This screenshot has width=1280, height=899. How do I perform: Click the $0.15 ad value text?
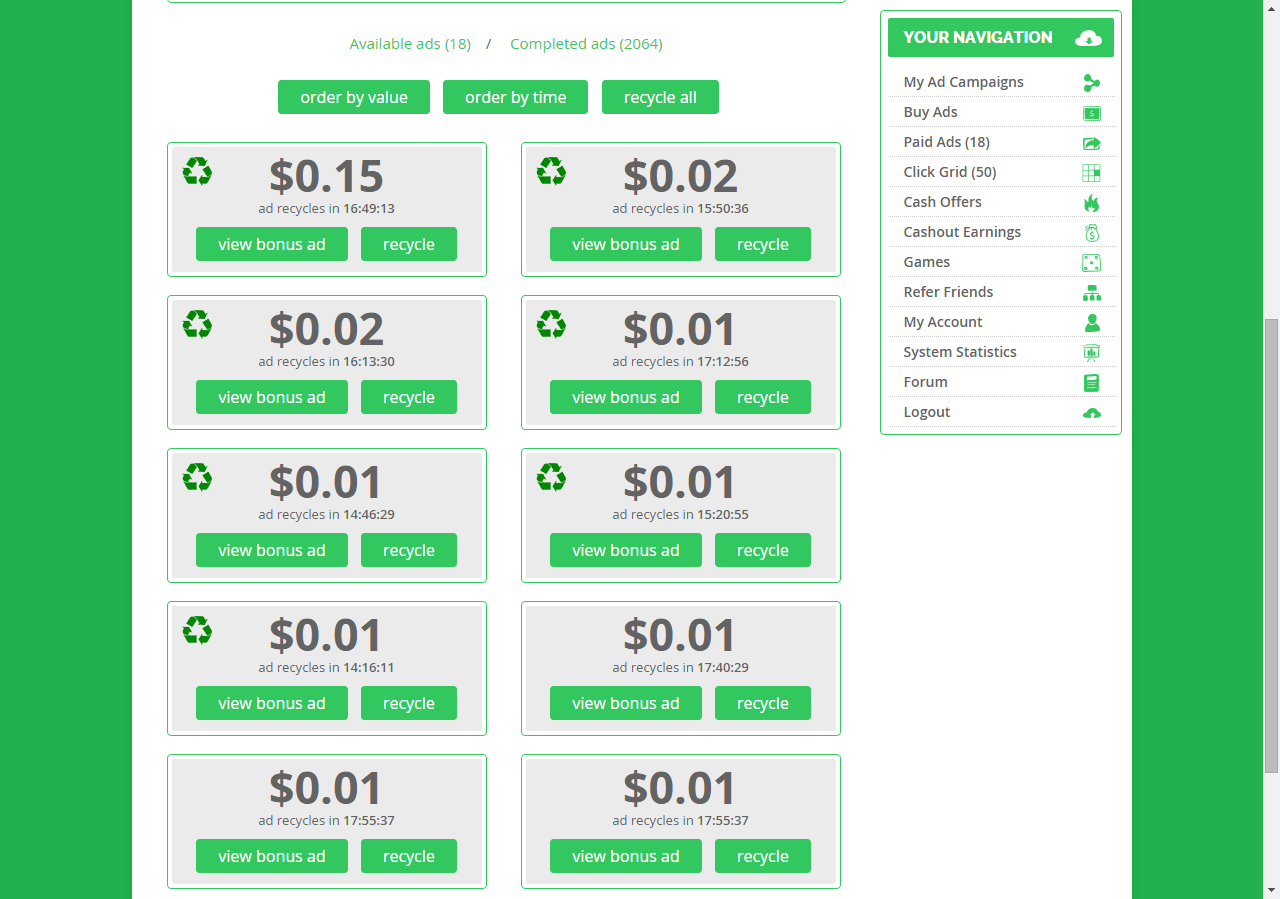326,176
